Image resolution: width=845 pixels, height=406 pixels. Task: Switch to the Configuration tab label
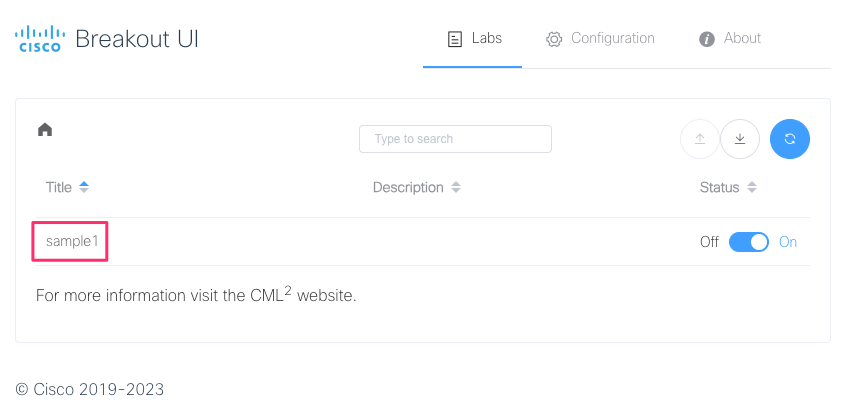pos(613,38)
